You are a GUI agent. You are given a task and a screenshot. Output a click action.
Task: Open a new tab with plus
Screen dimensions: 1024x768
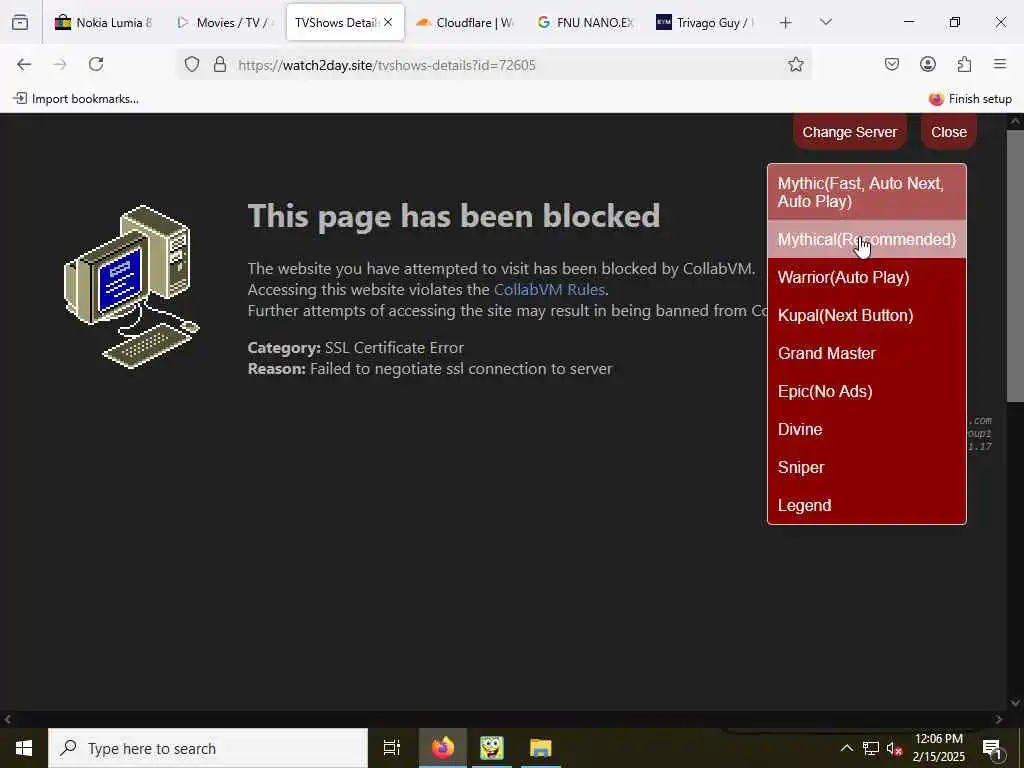pos(786,23)
